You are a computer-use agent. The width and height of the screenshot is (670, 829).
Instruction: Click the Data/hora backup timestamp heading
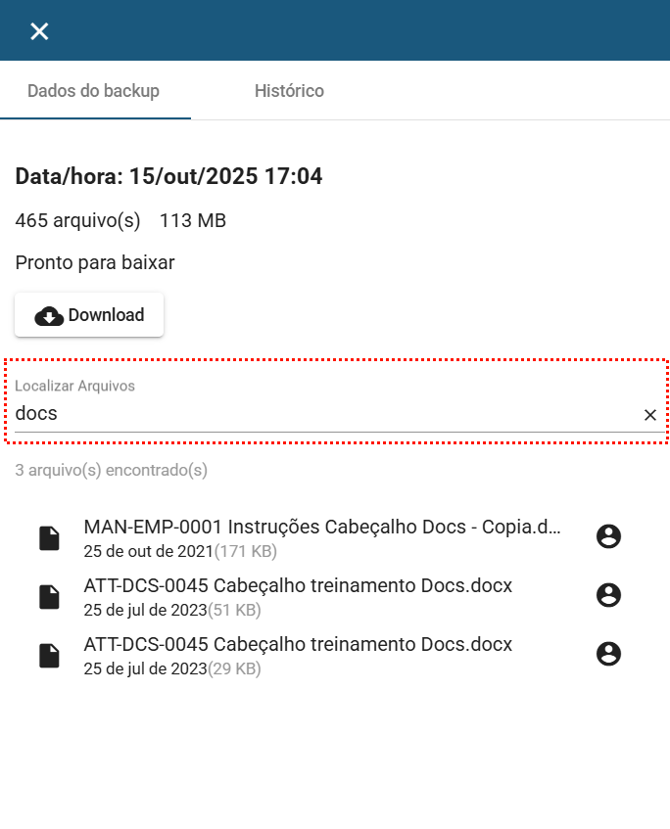169,177
